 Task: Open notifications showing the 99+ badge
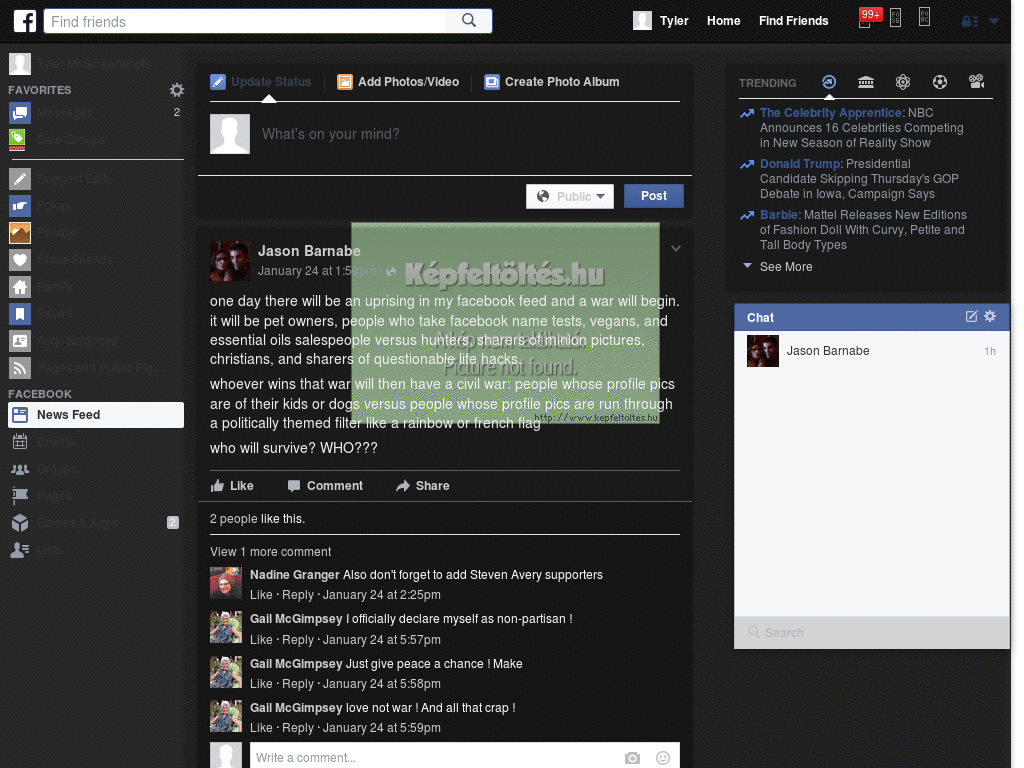coord(868,18)
